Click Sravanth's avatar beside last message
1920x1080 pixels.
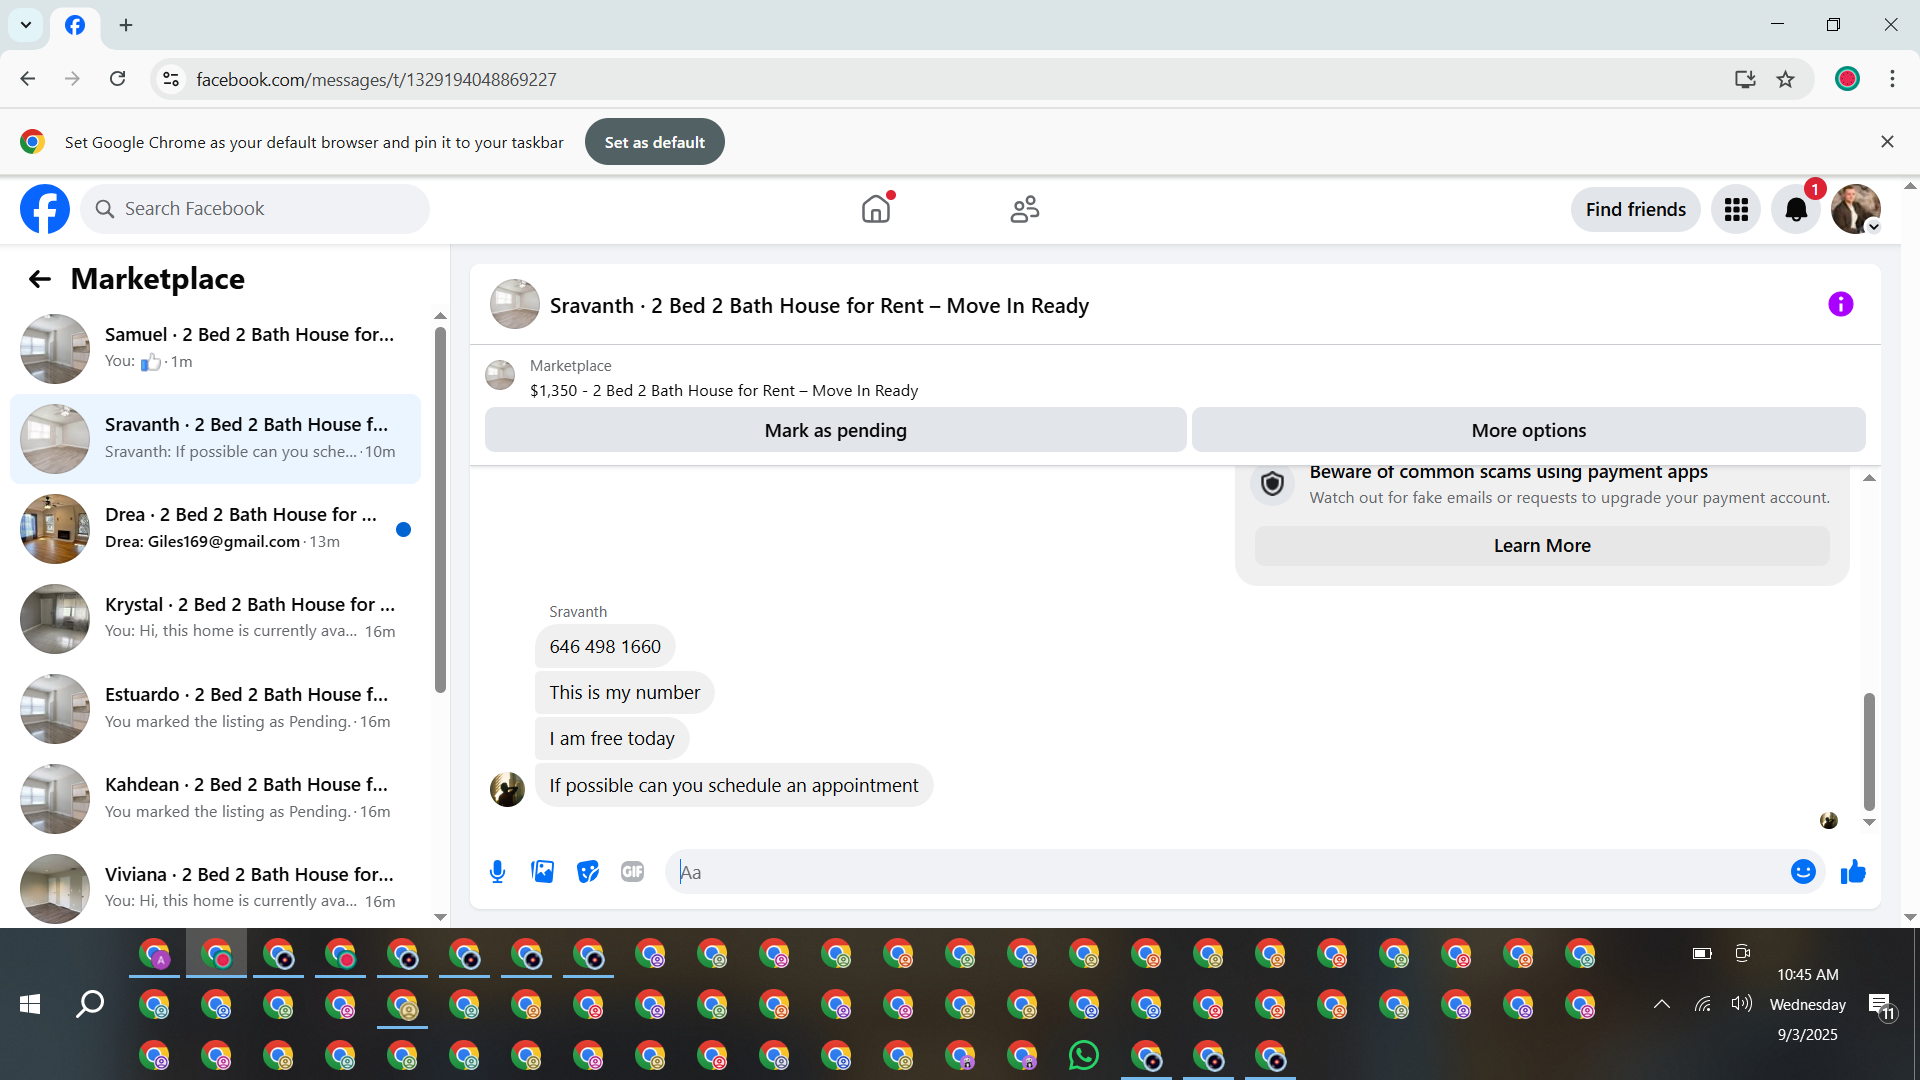coord(507,789)
